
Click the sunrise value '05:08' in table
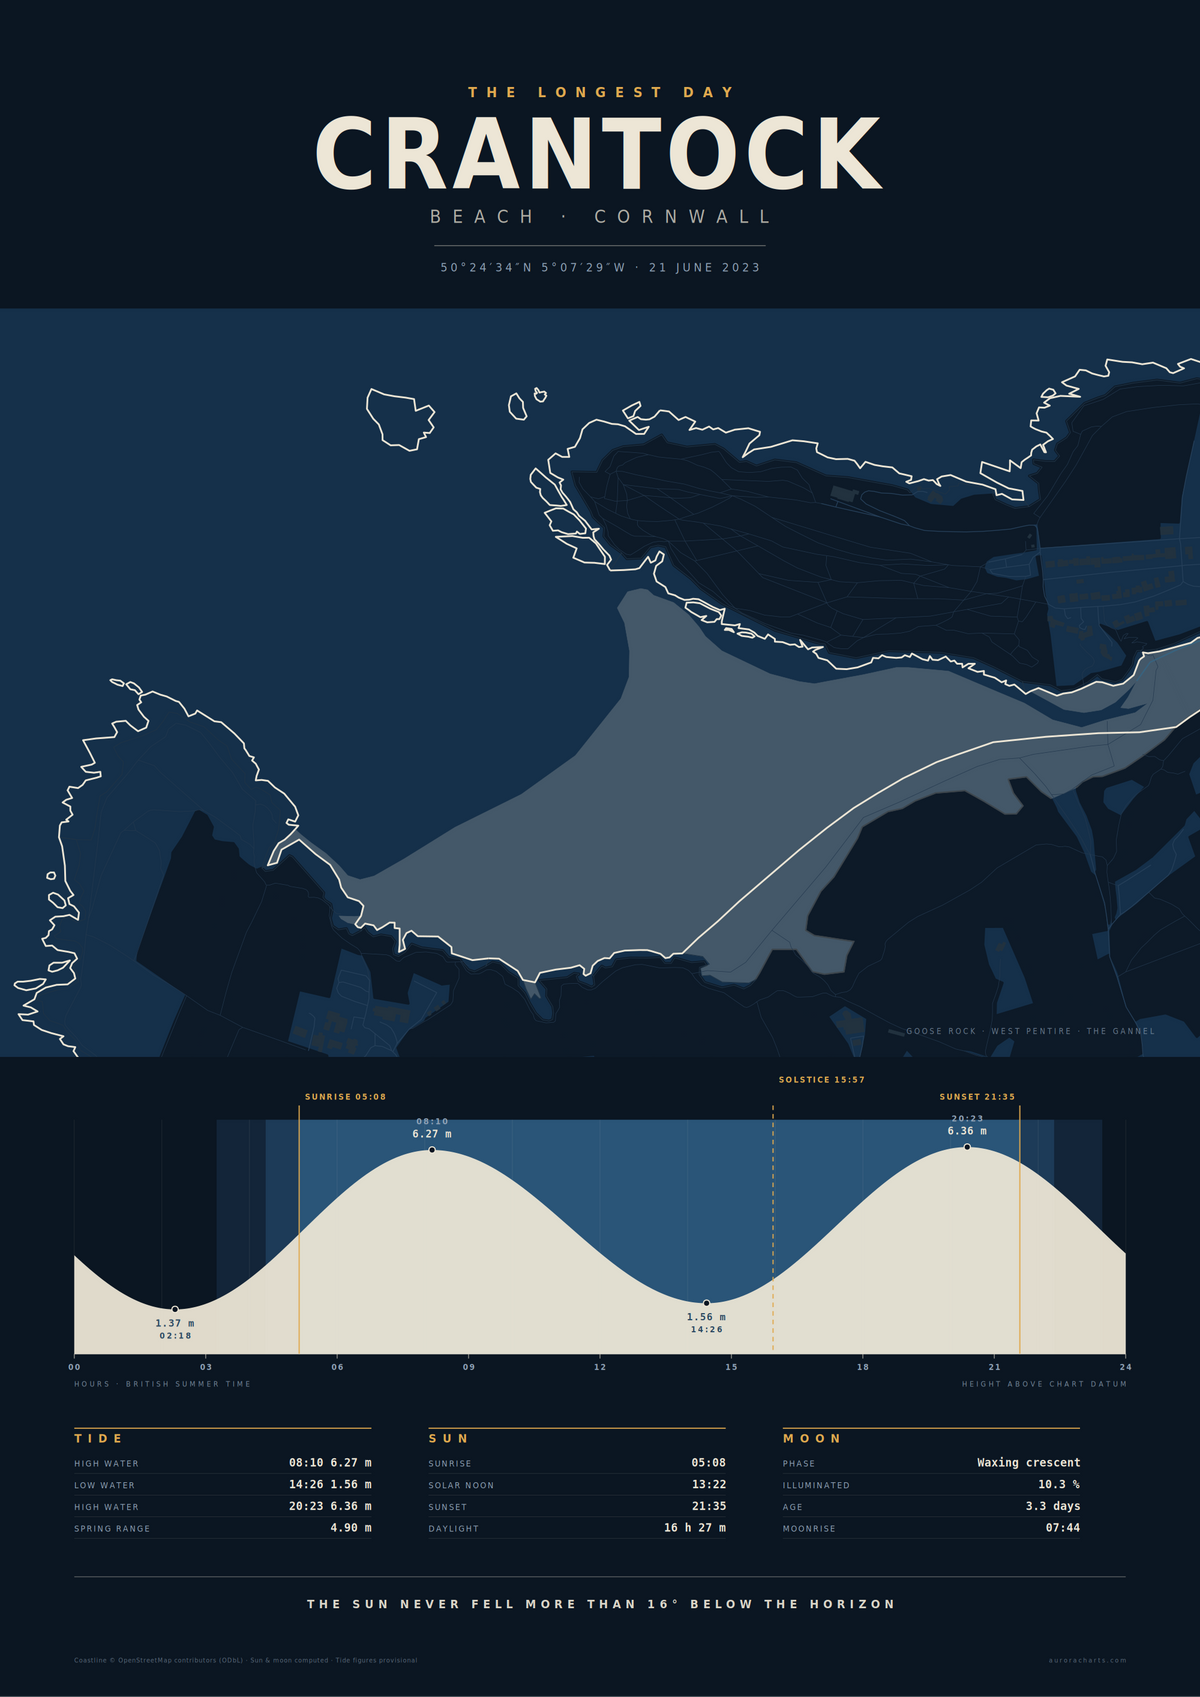(709, 1463)
